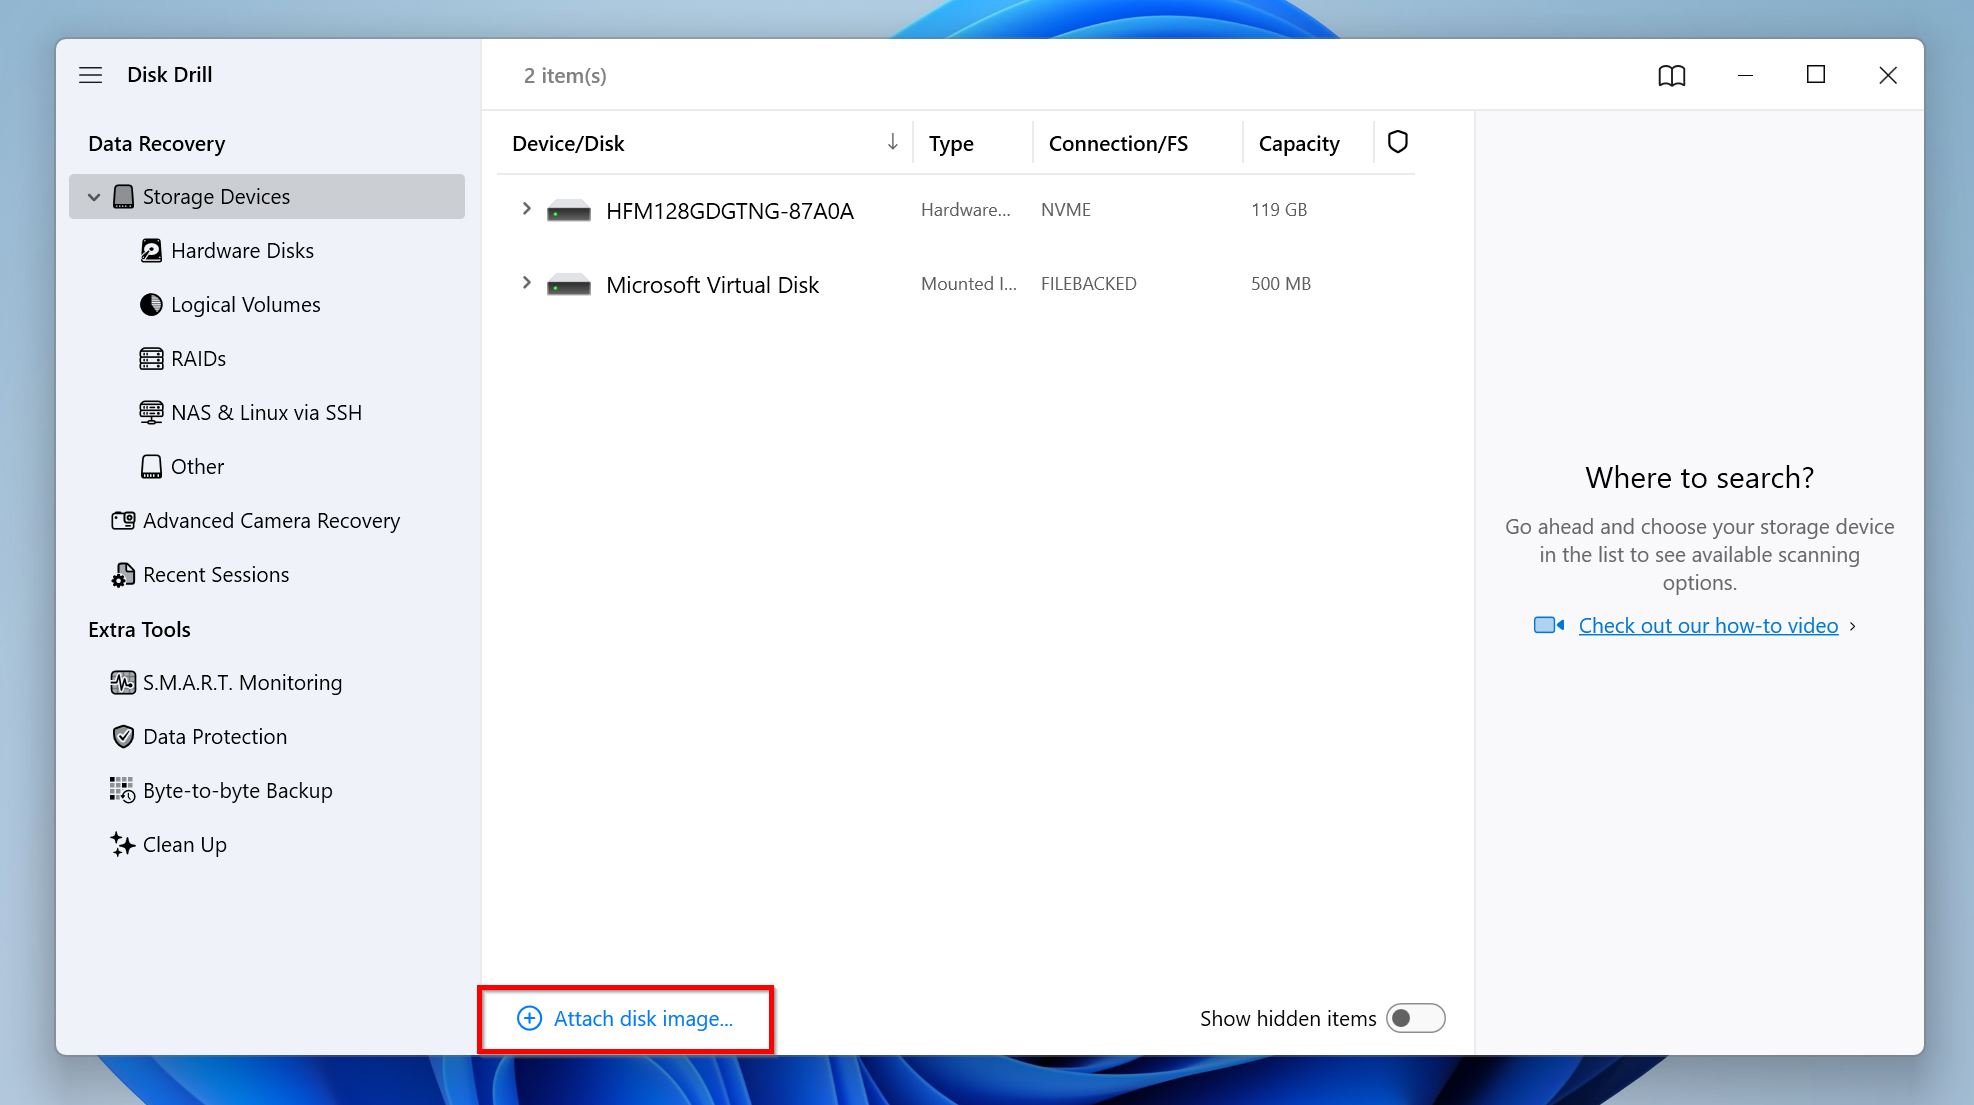This screenshot has height=1105, width=1974.
Task: Open the RAIDs section
Action: 197,358
